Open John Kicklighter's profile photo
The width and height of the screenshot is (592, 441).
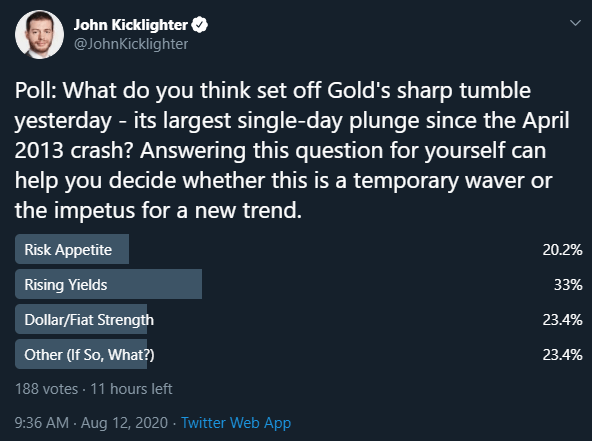[39, 34]
